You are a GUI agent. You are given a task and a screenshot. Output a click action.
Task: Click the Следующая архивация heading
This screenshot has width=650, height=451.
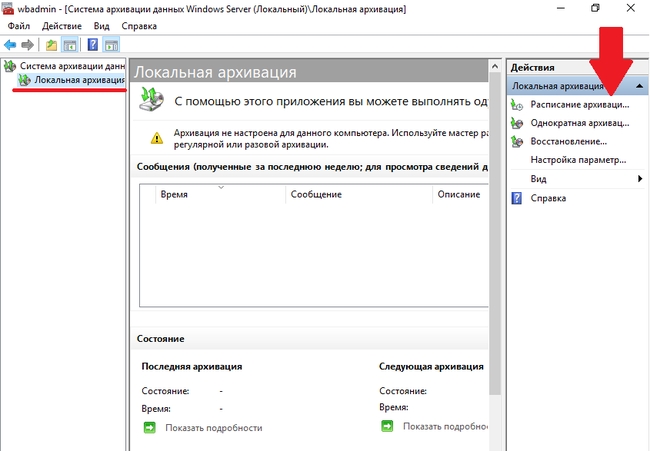coord(431,366)
